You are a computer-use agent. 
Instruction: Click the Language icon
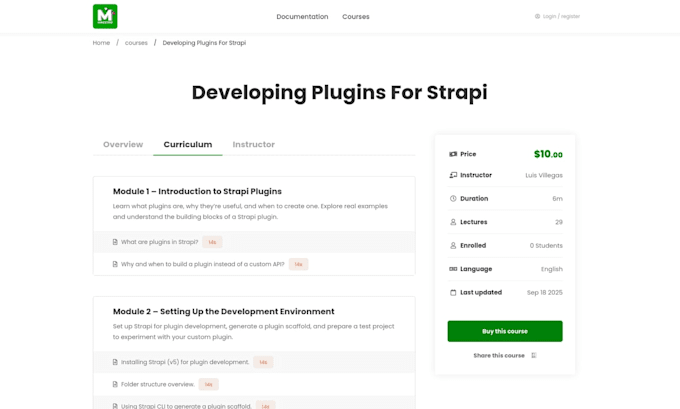453,269
